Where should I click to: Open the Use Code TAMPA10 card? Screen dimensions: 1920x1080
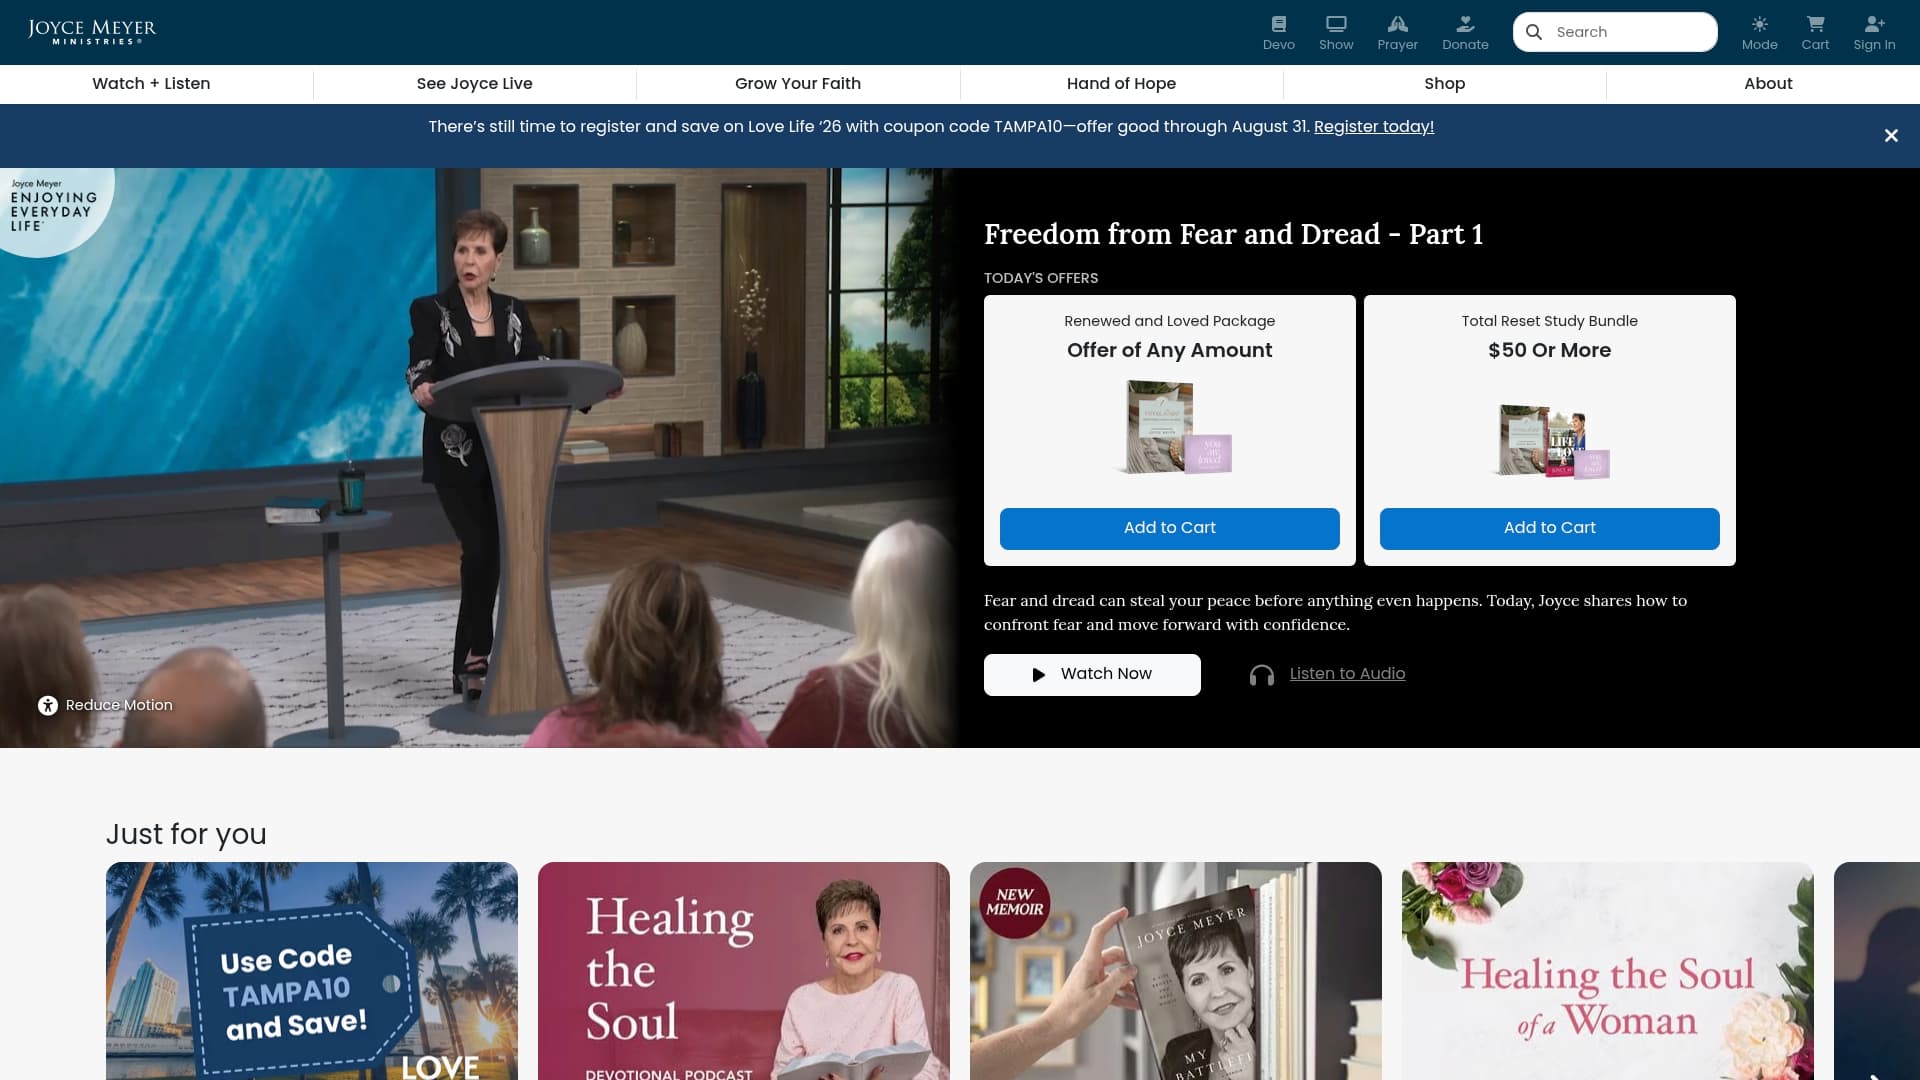point(312,971)
